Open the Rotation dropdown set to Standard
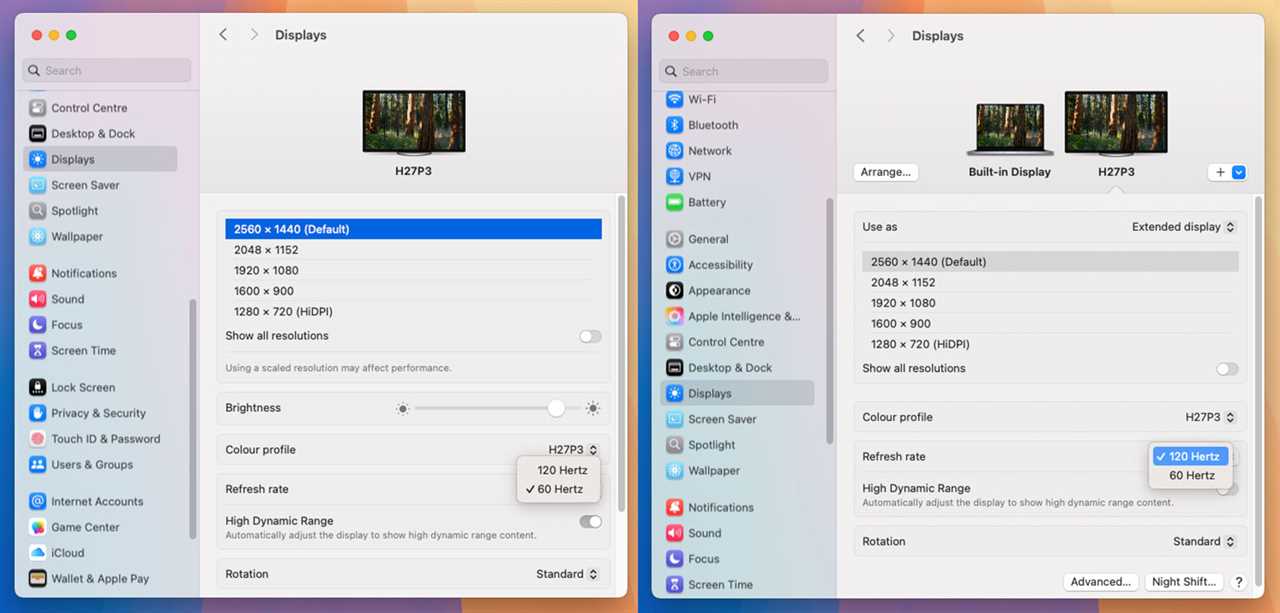The height and width of the screenshot is (613, 1280). point(1203,541)
